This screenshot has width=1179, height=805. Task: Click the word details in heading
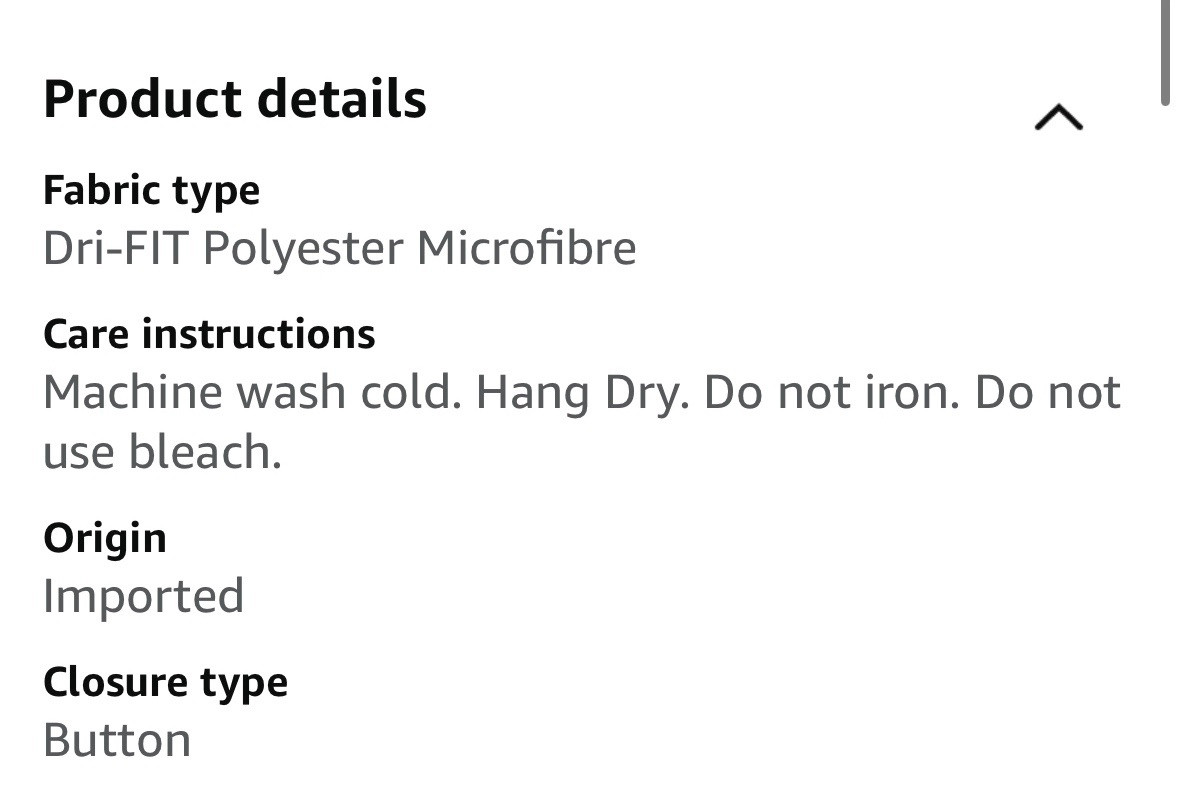[342, 99]
